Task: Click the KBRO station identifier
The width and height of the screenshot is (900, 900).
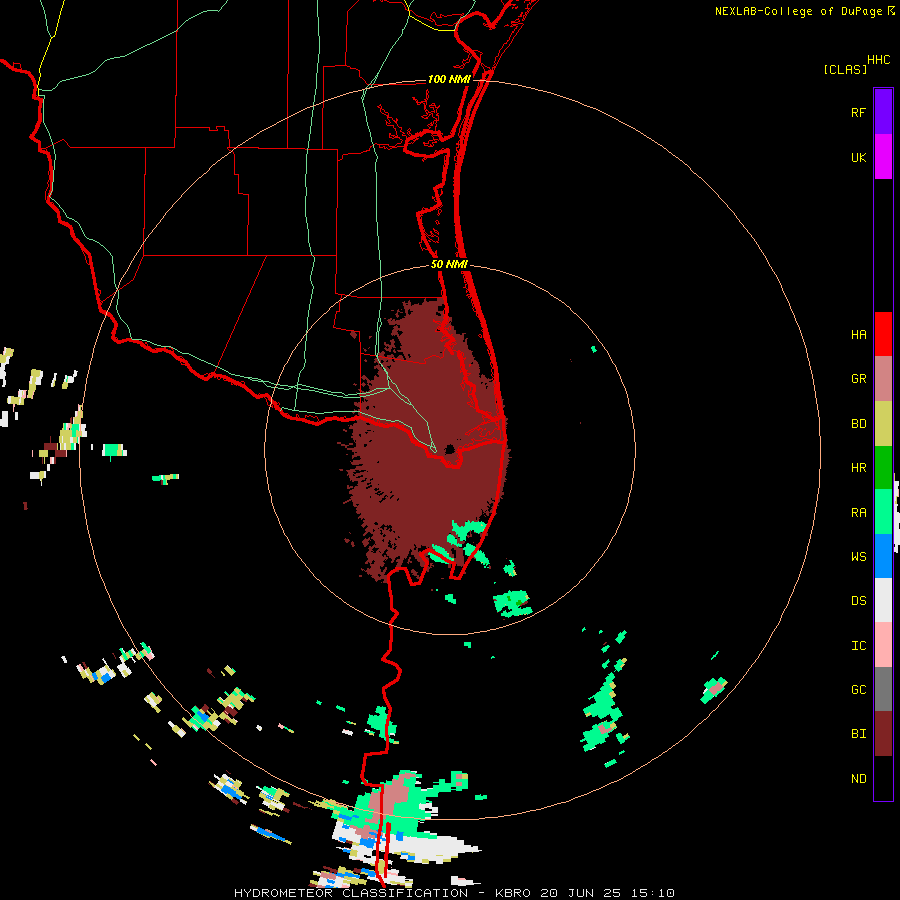Action: [x=513, y=893]
